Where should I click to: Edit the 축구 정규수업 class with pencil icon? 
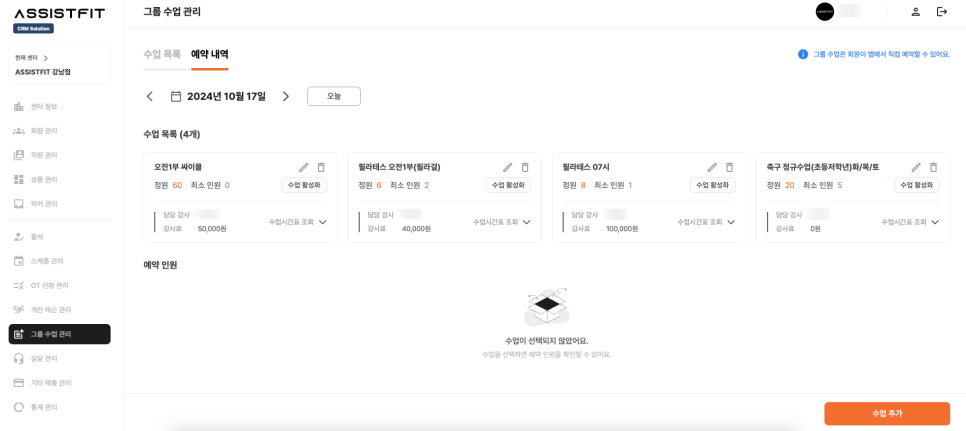coord(916,168)
